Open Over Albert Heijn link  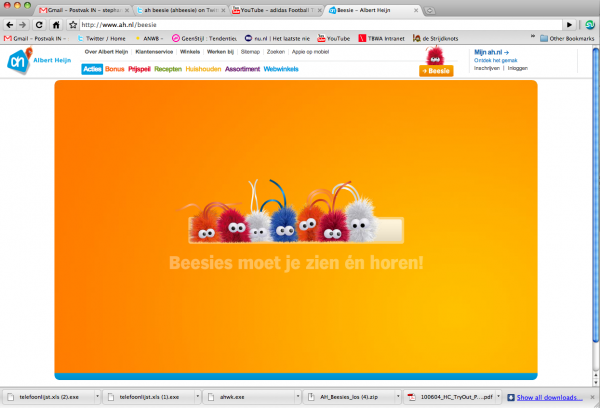[106, 52]
